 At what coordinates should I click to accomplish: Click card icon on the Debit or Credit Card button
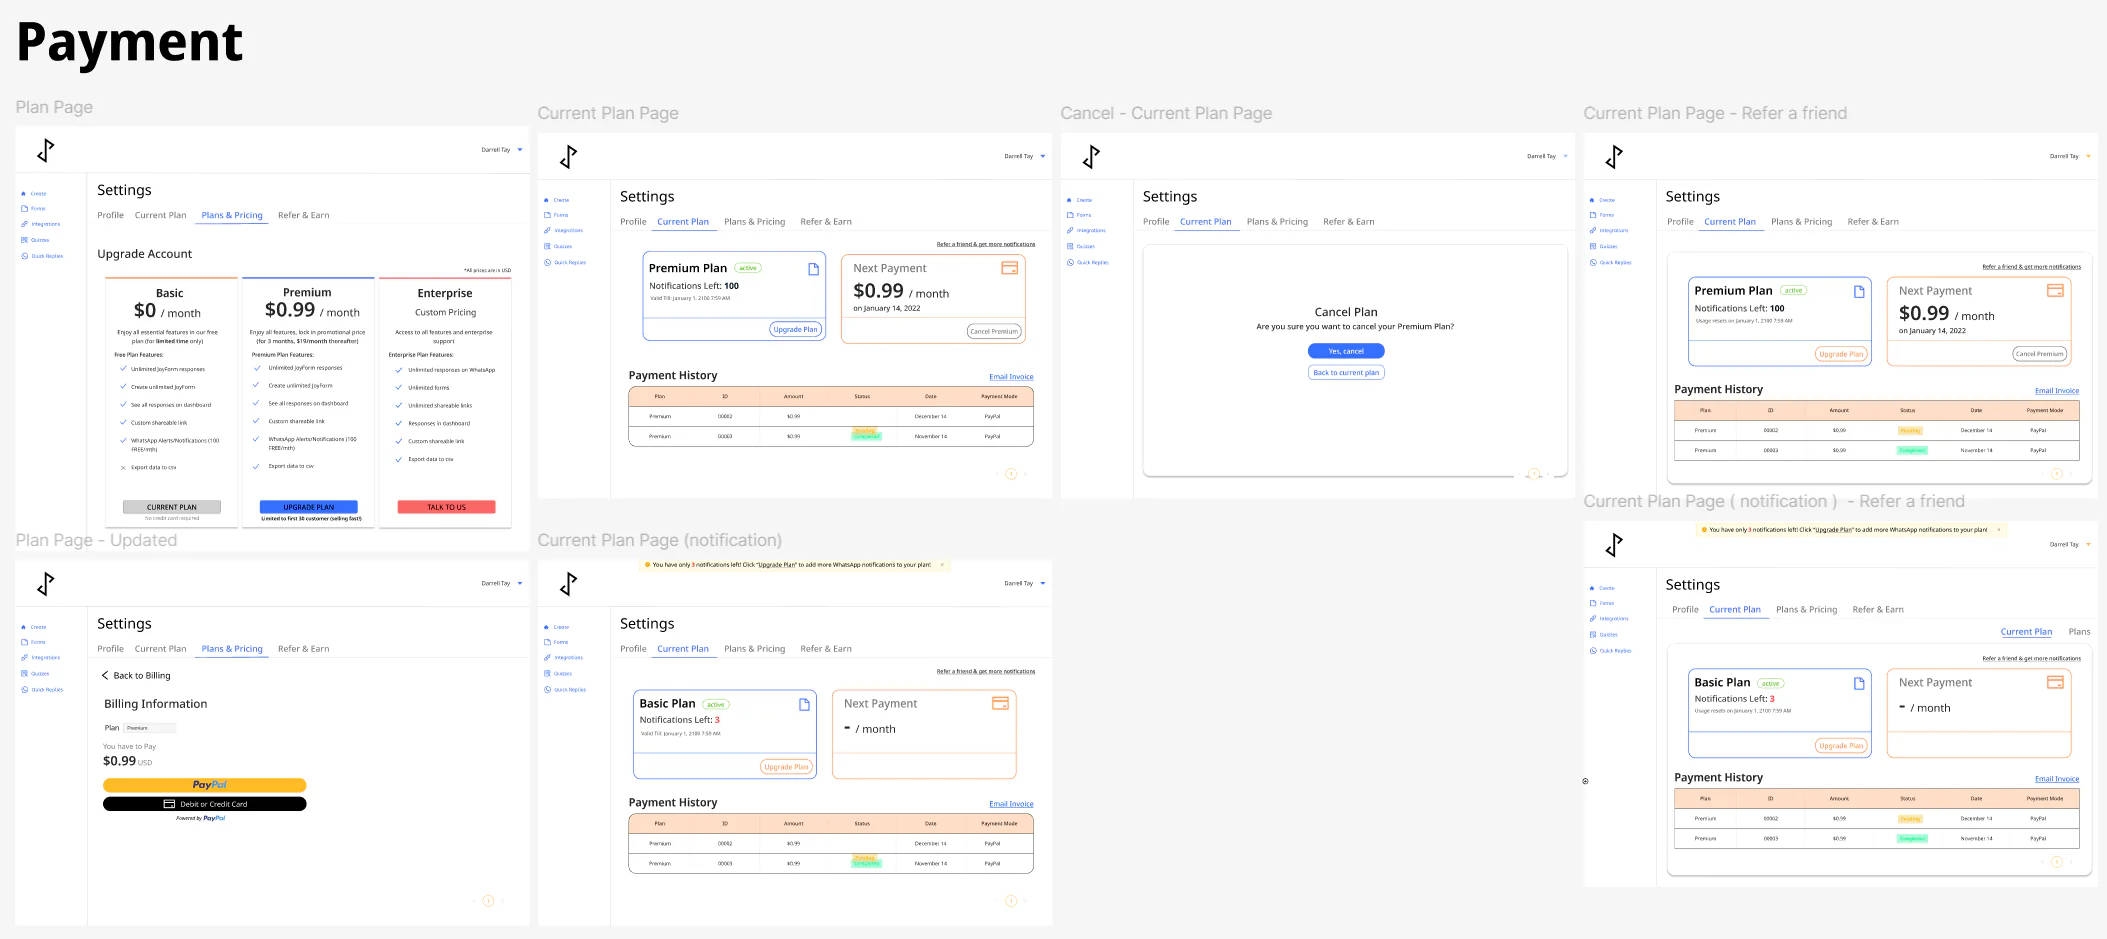169,804
